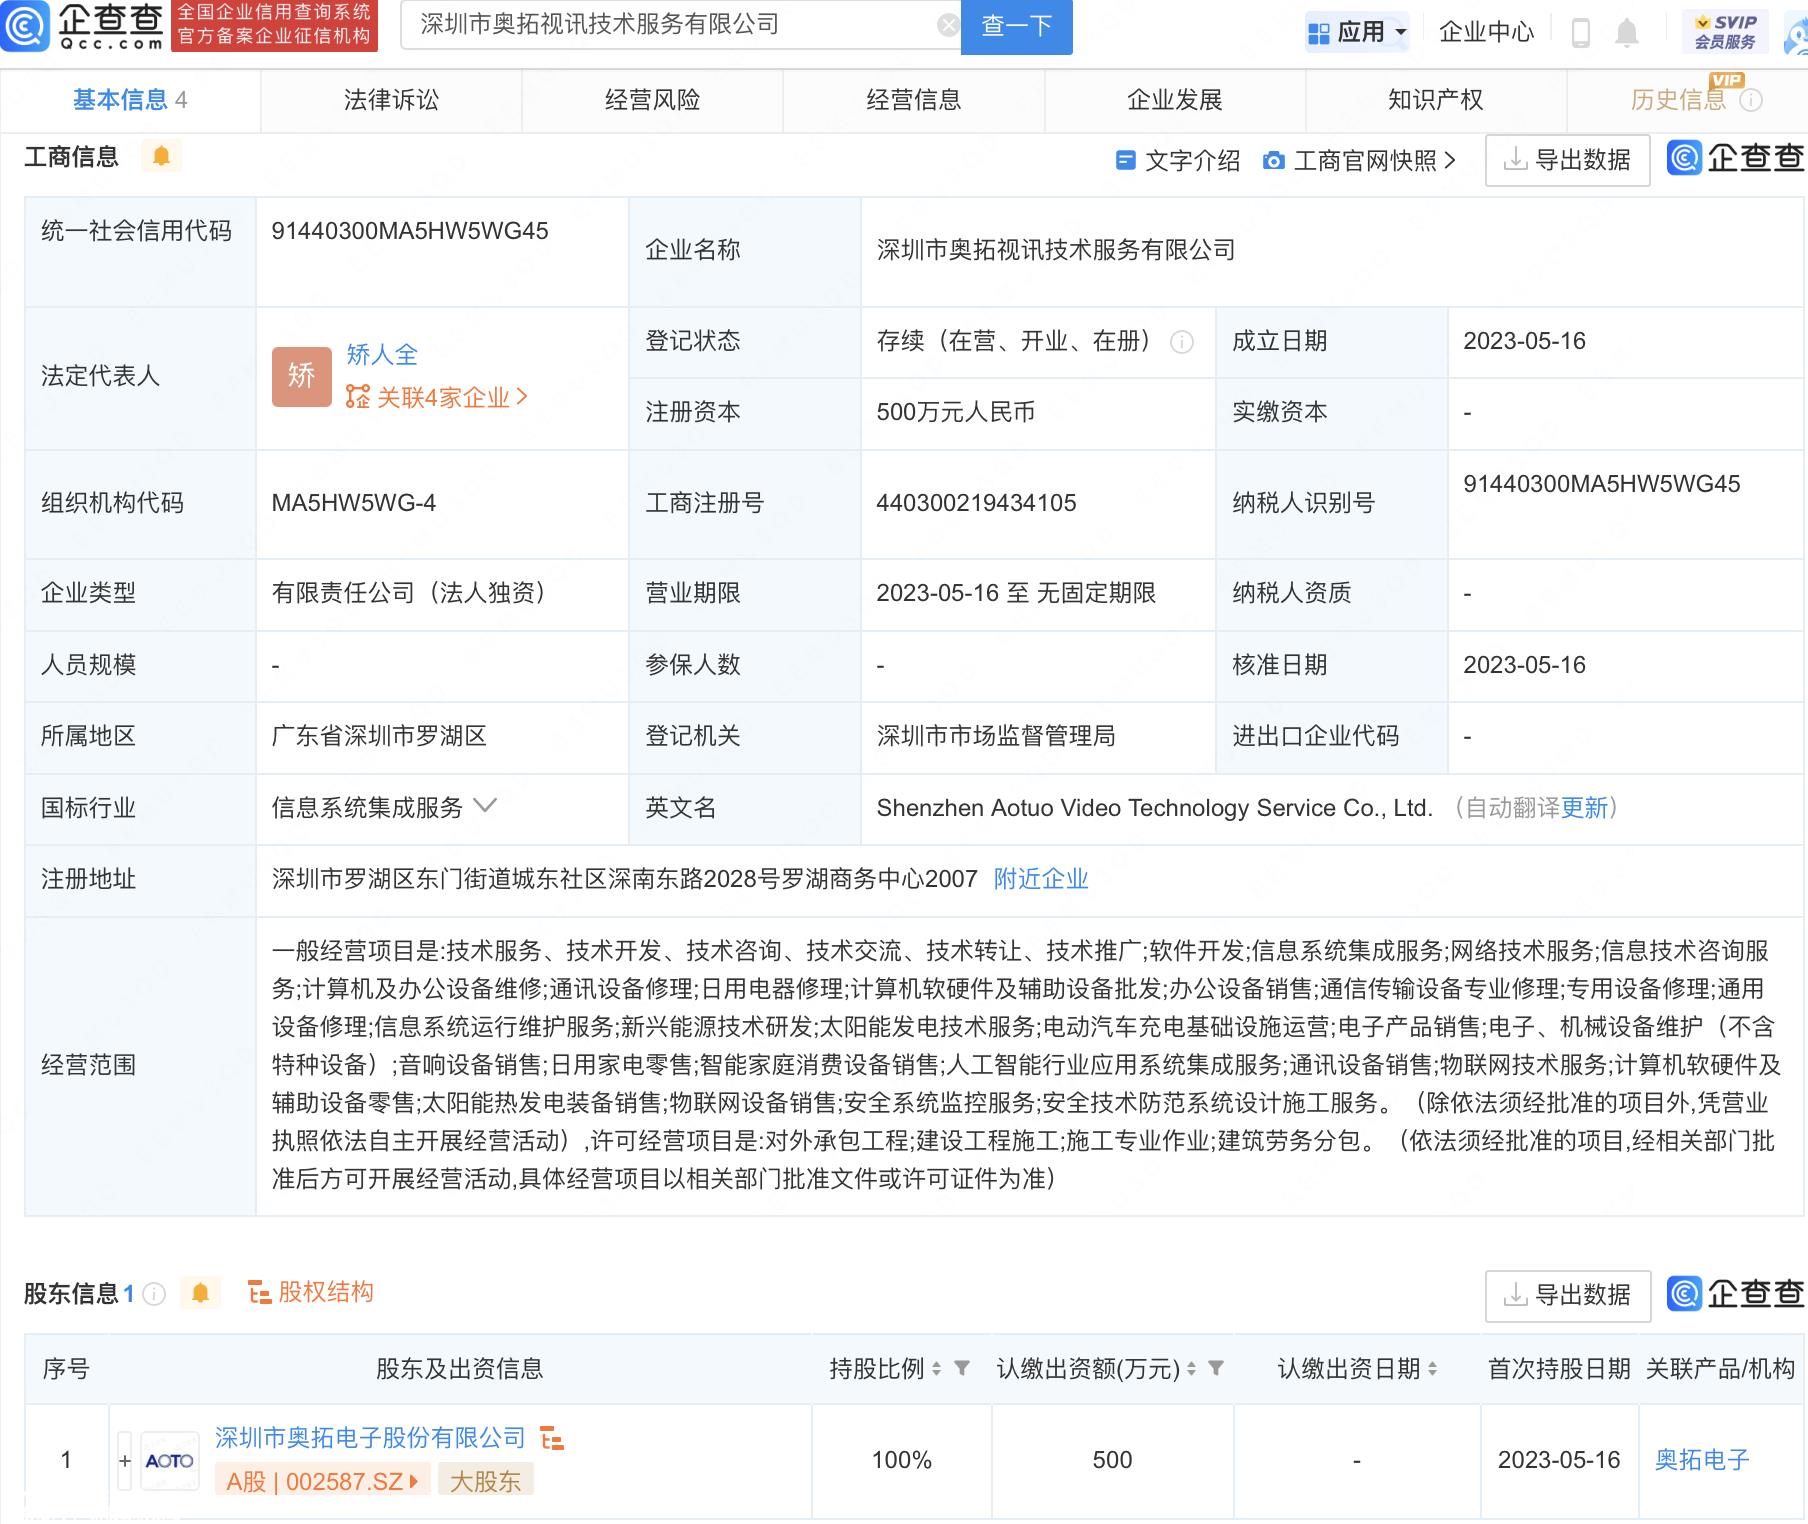This screenshot has width=1808, height=1524.
Task: Select credit code 91440300MA5HW5WG45 text
Action: click(x=410, y=231)
